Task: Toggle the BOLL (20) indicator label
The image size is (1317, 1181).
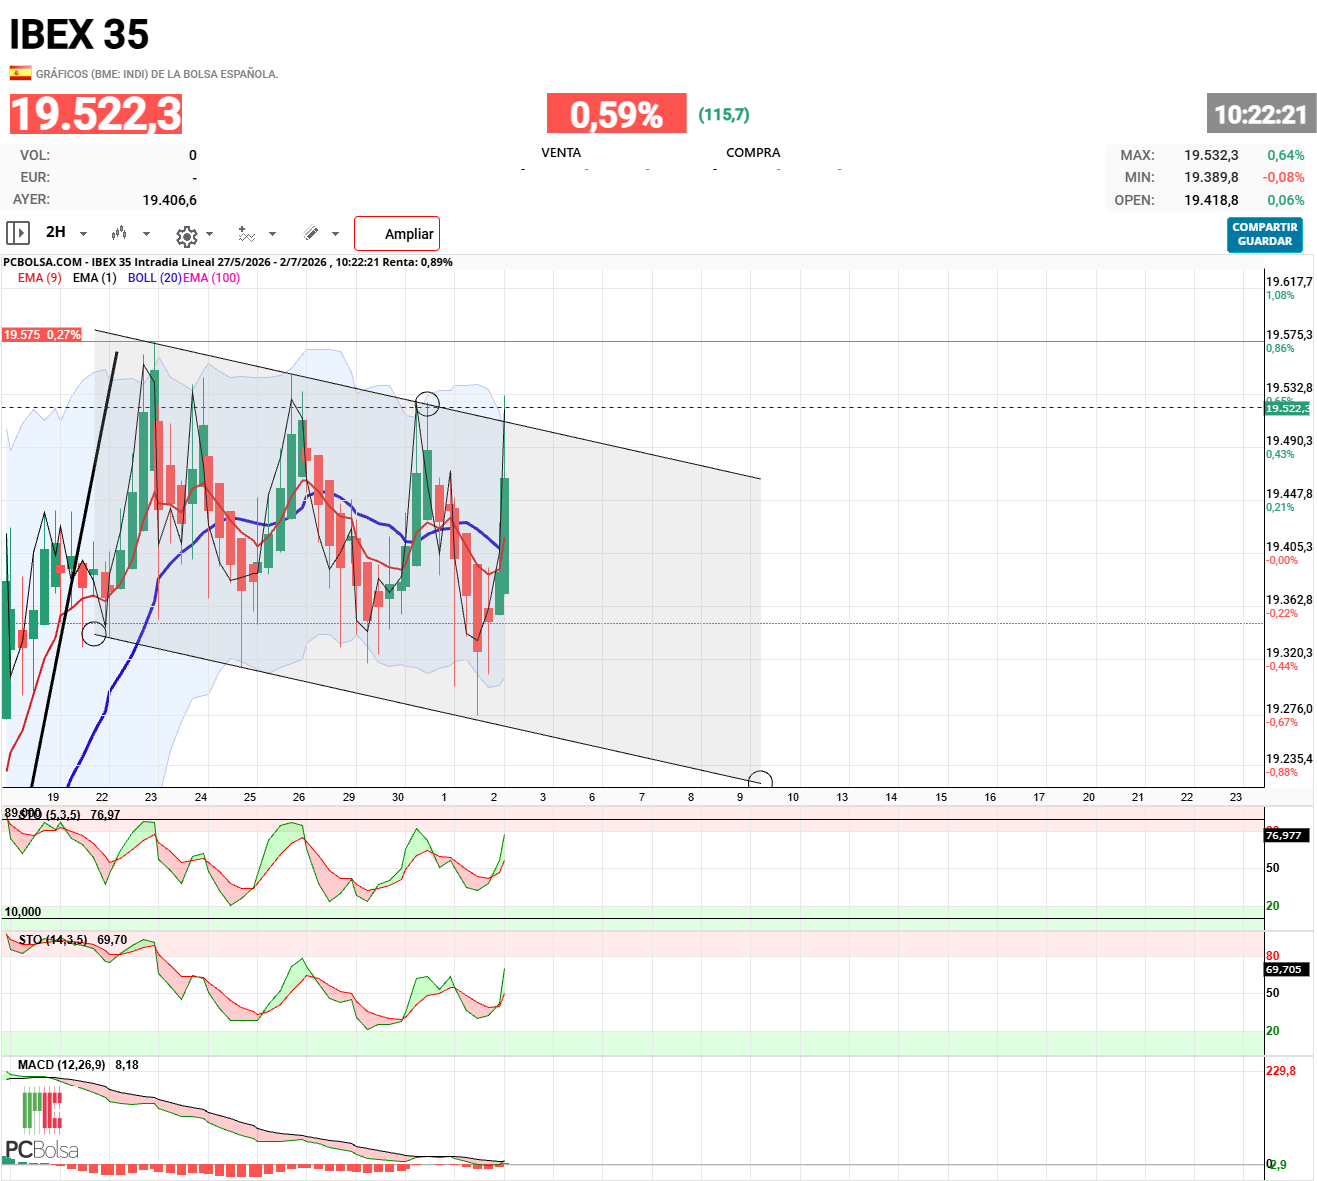Action: (x=155, y=278)
